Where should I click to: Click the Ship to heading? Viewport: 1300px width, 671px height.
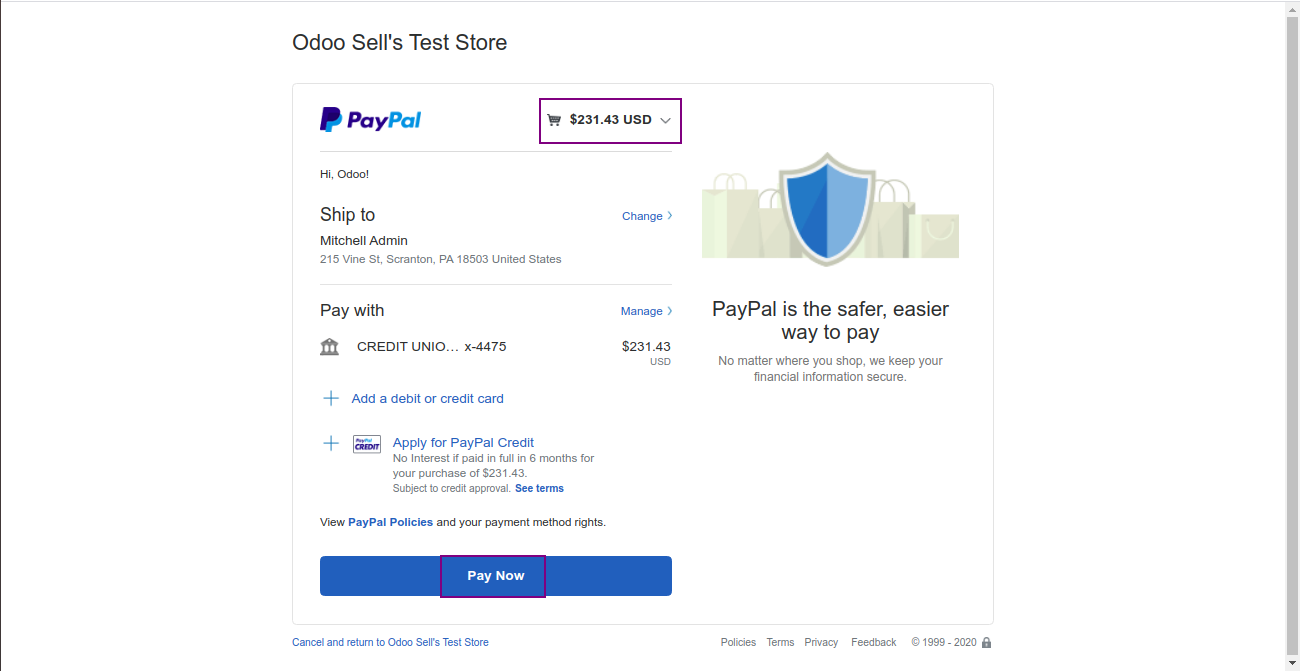click(347, 215)
